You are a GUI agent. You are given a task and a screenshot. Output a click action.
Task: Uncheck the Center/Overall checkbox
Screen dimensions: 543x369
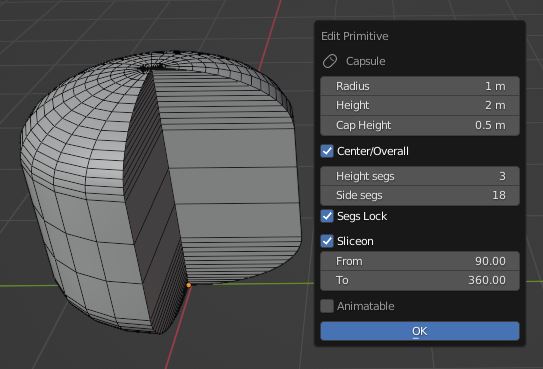pyautogui.click(x=327, y=151)
